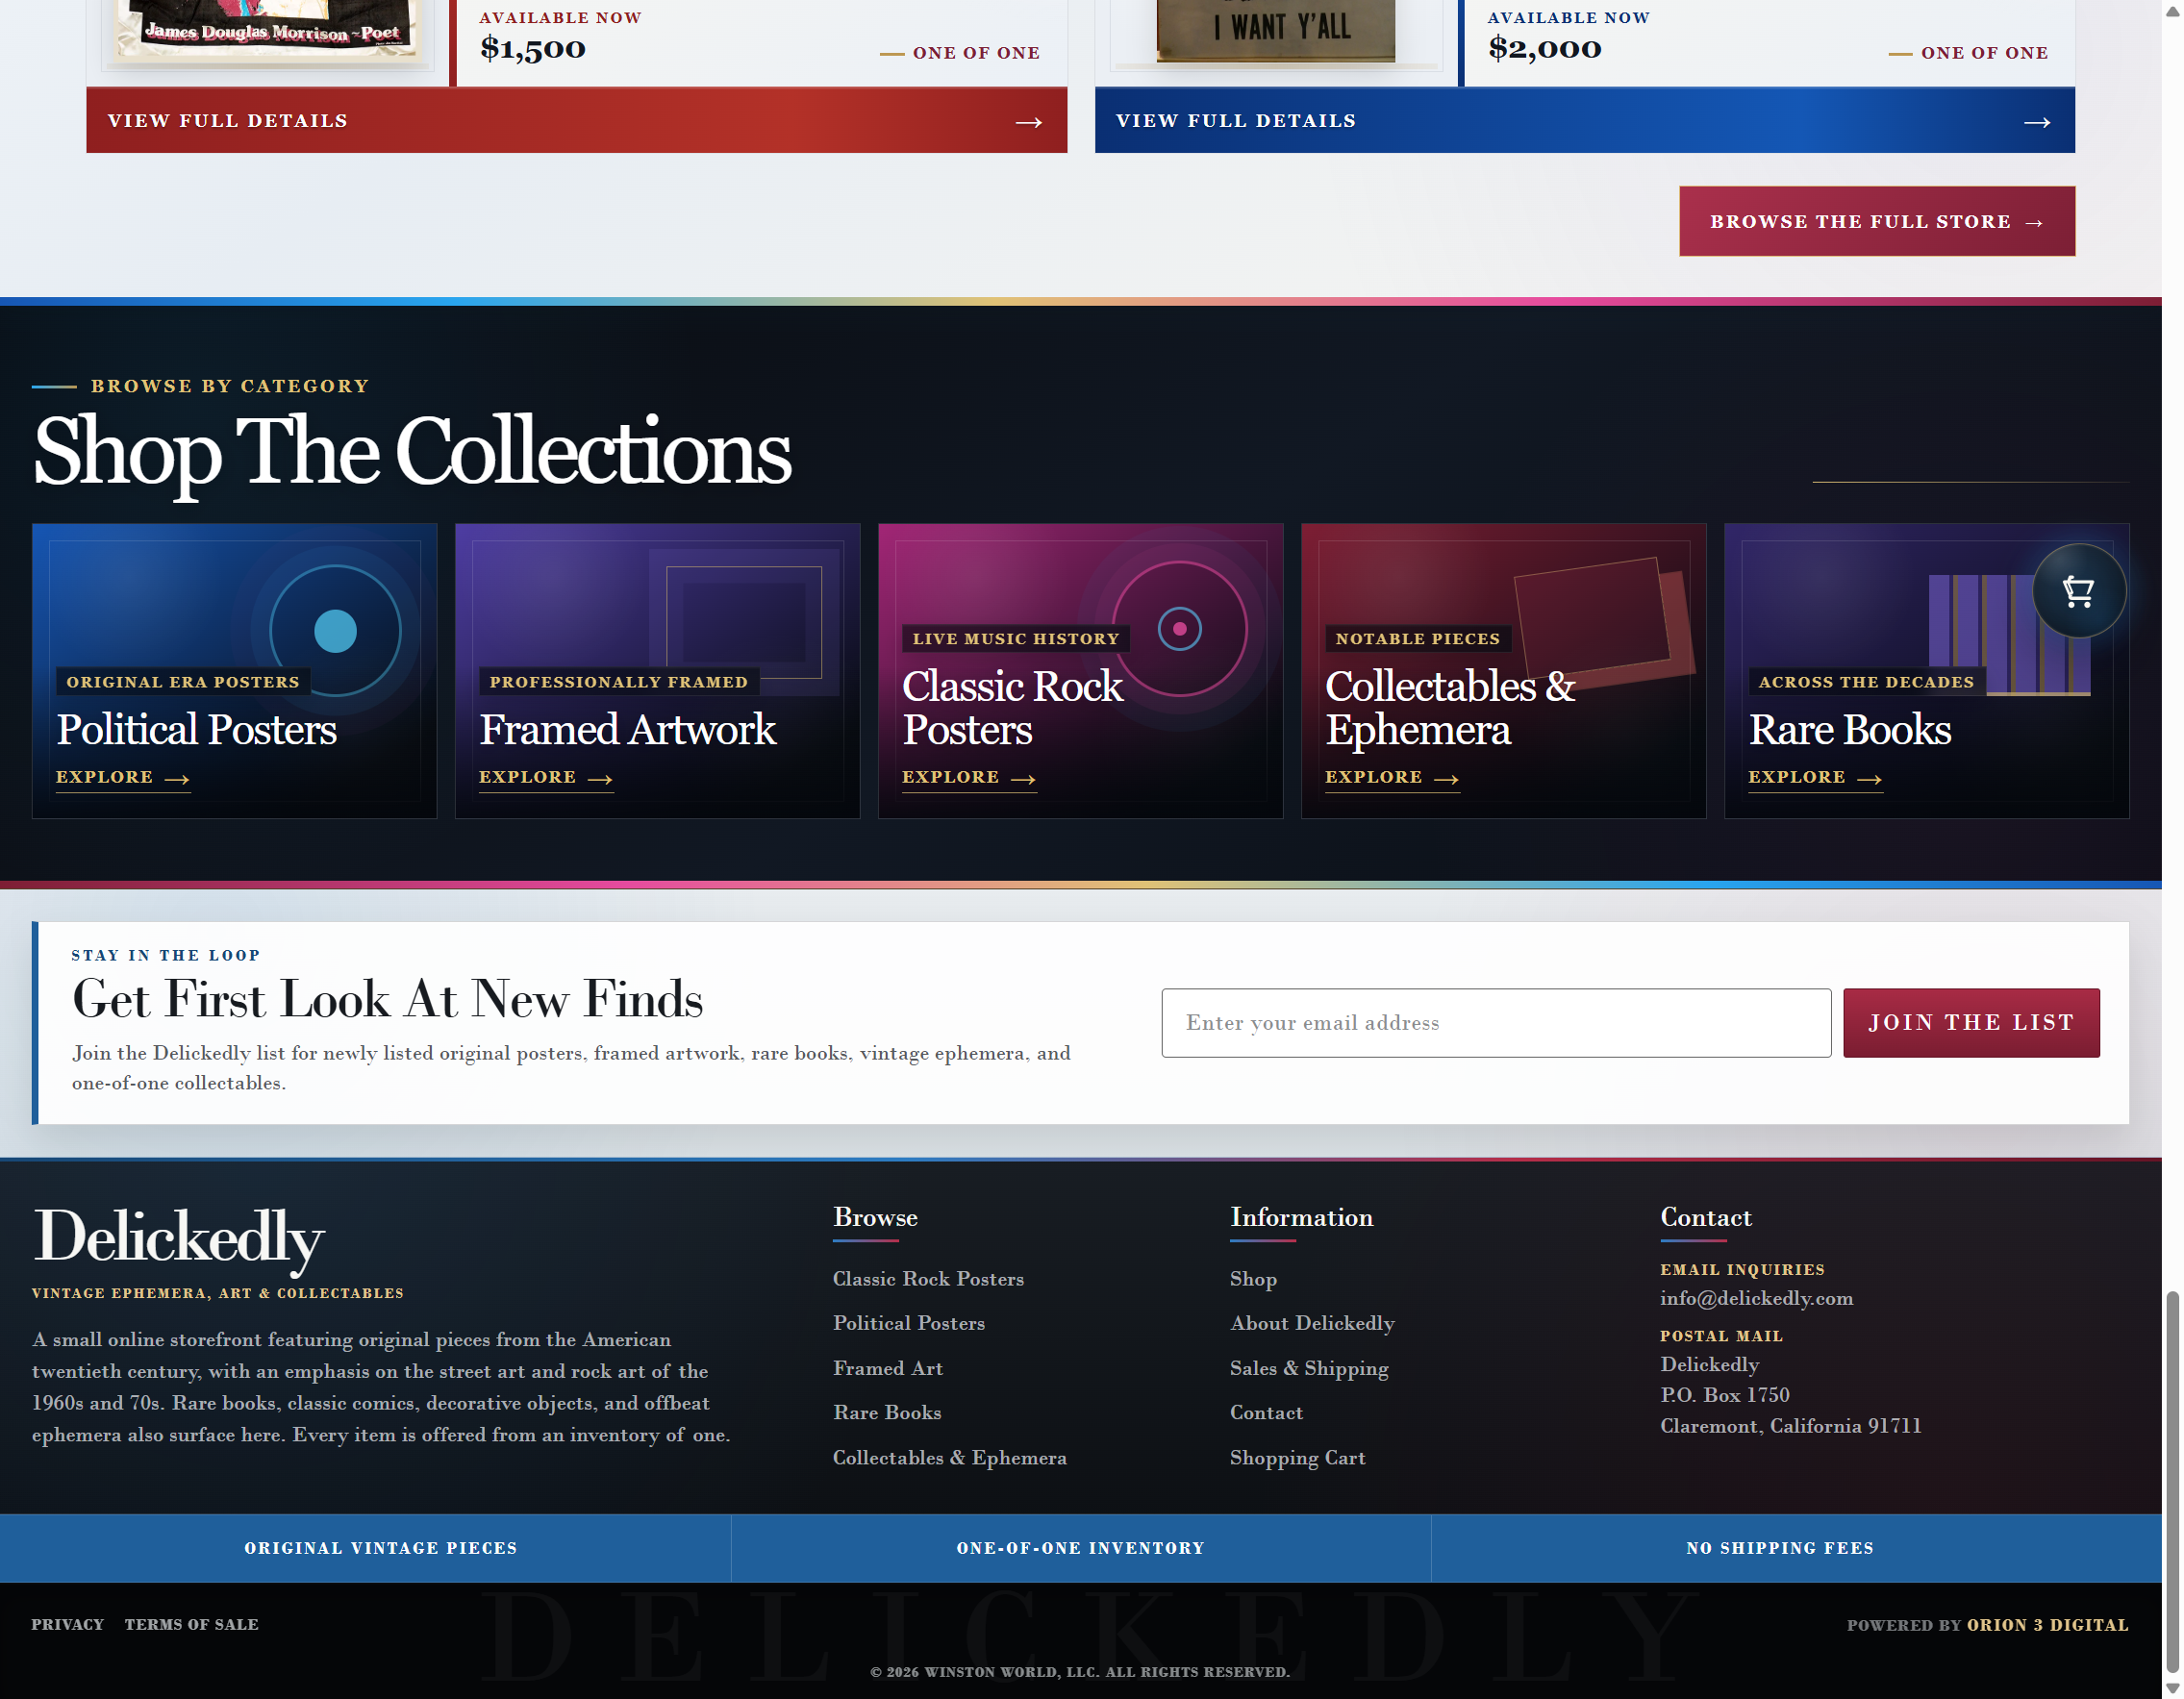Click footer link Collectables & Ephemera
This screenshot has width=2184, height=1699.
[x=949, y=1456]
